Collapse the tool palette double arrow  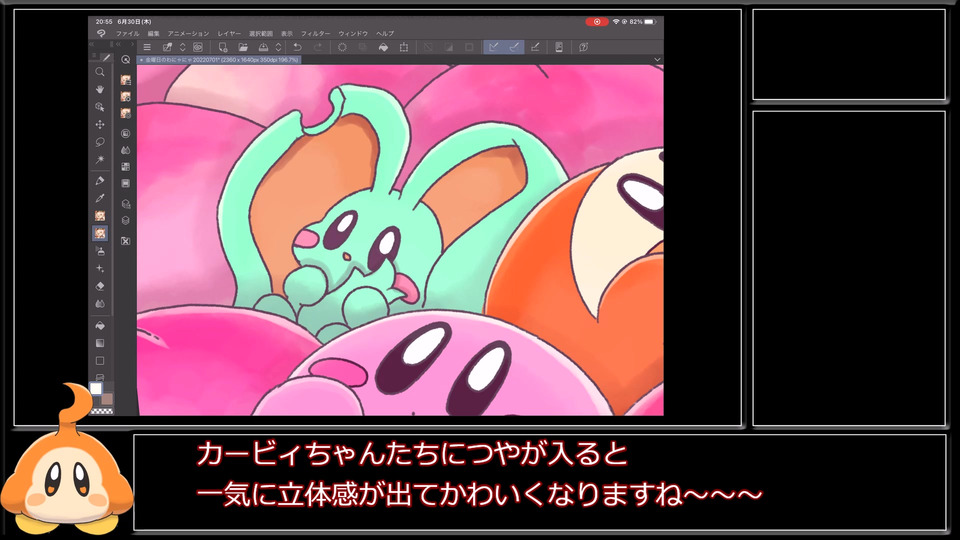pos(92,45)
